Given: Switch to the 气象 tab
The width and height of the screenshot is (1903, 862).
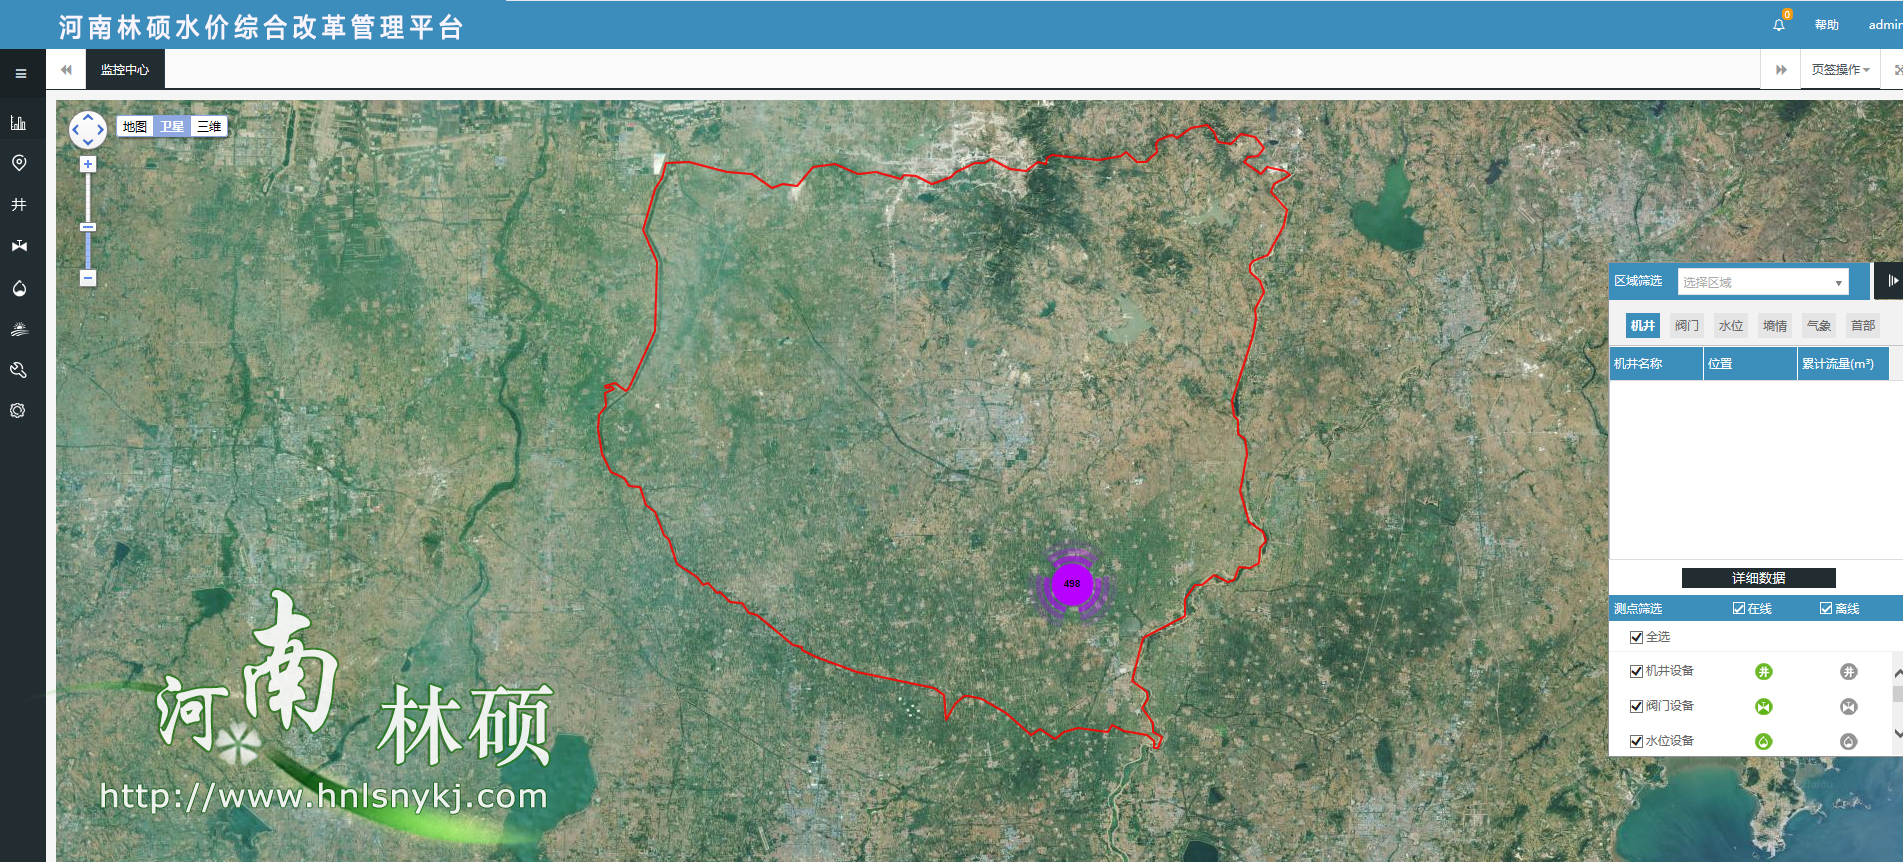Looking at the screenshot, I should [1818, 326].
